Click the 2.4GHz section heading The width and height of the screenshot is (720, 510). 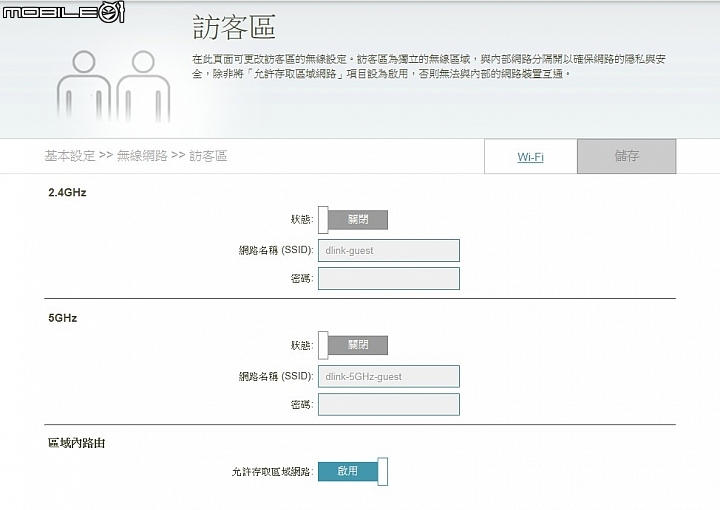pyautogui.click(x=67, y=192)
